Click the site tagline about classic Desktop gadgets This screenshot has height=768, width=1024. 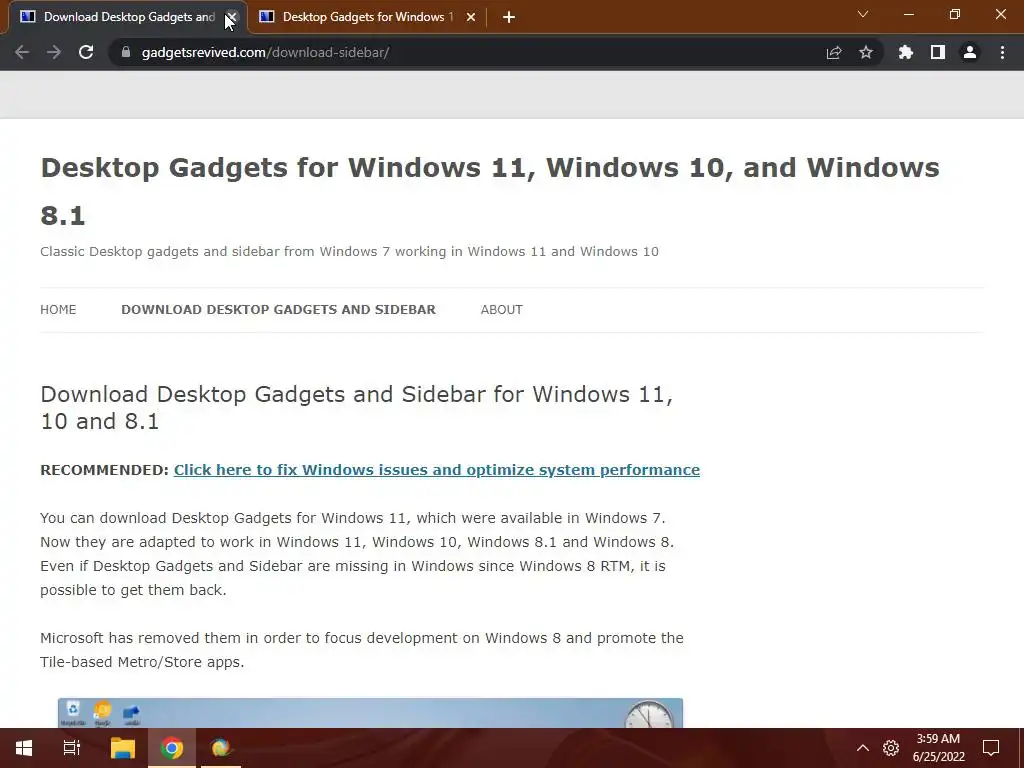coord(349,252)
